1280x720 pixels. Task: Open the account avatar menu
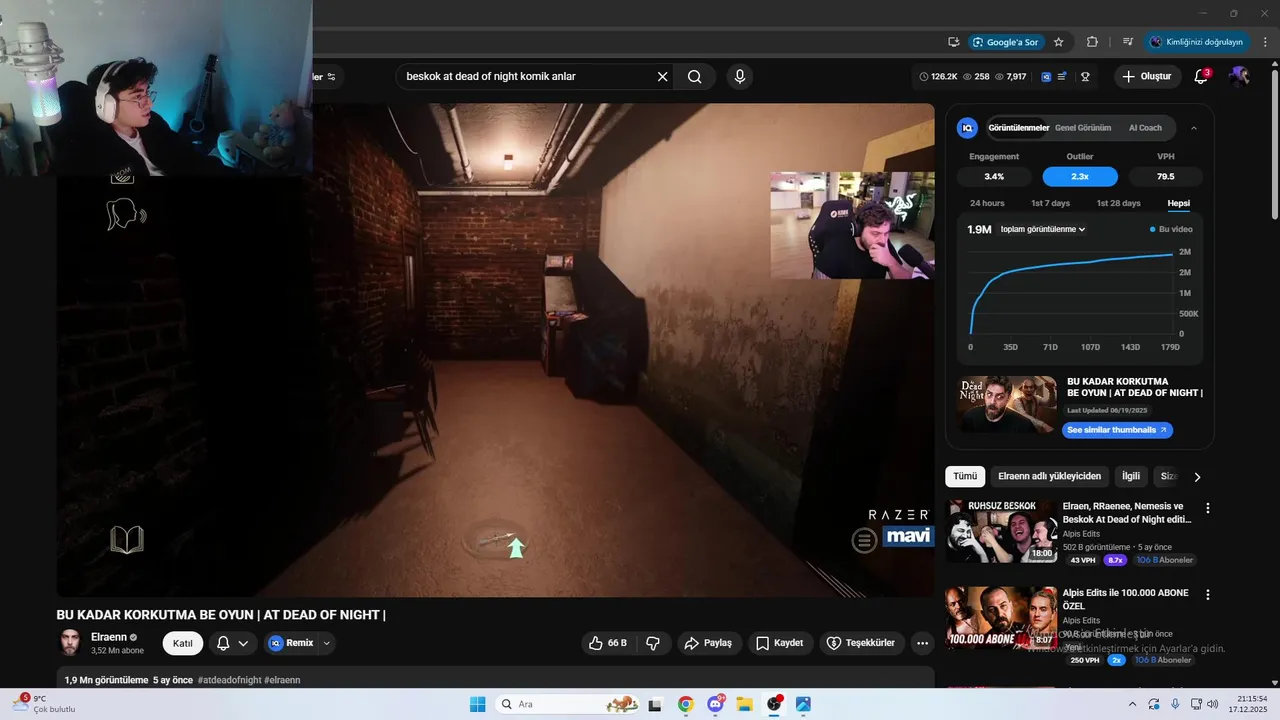1239,76
